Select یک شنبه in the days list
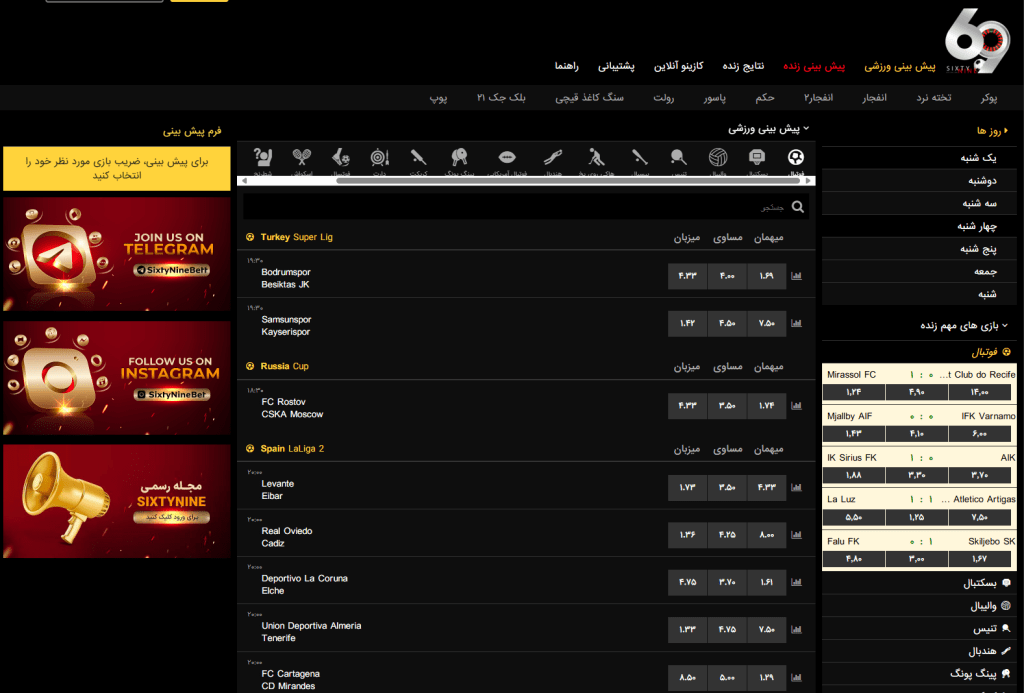Image resolution: width=1024 pixels, height=693 pixels. (920, 157)
